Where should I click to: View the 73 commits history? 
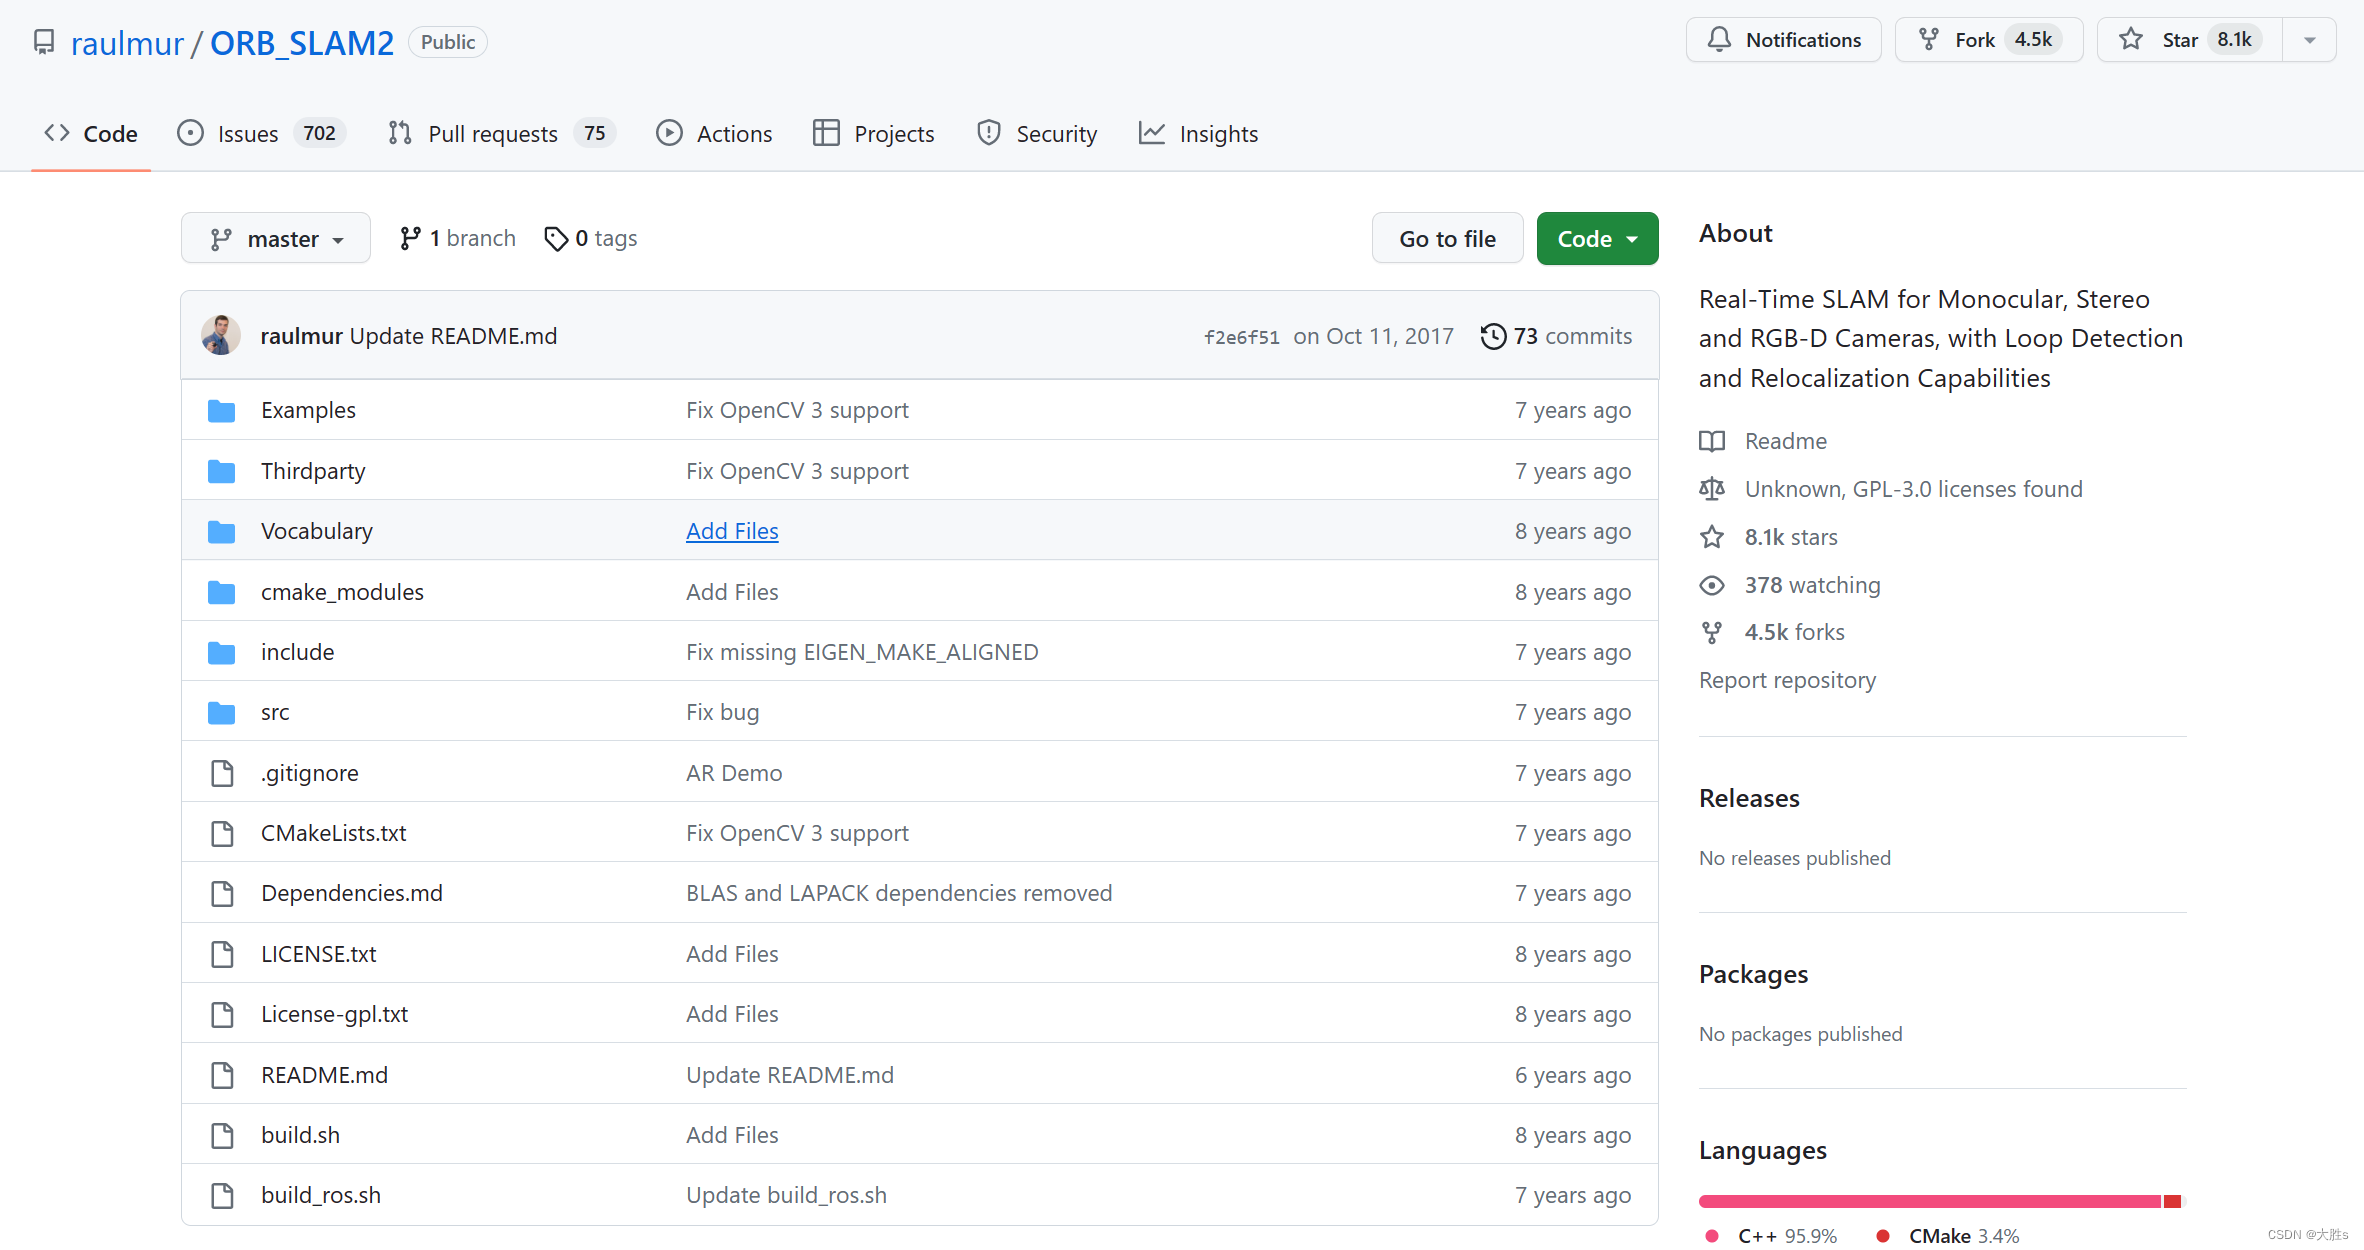[1556, 336]
